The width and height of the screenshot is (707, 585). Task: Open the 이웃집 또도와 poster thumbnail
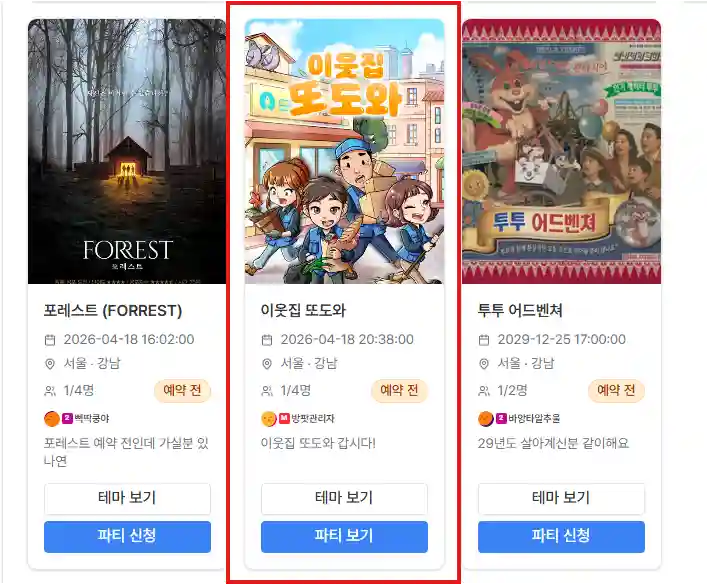(x=344, y=152)
